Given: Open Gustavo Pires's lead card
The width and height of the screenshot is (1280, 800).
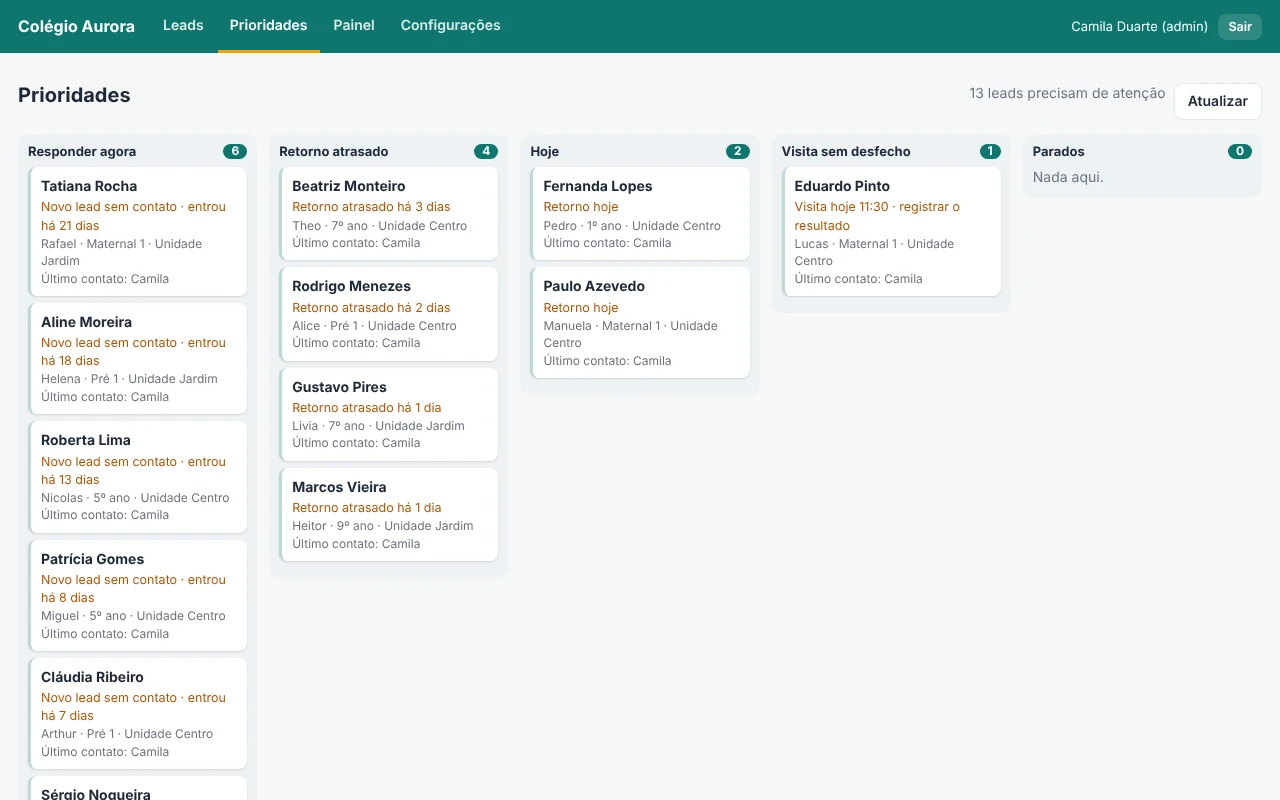Looking at the screenshot, I should tap(389, 414).
